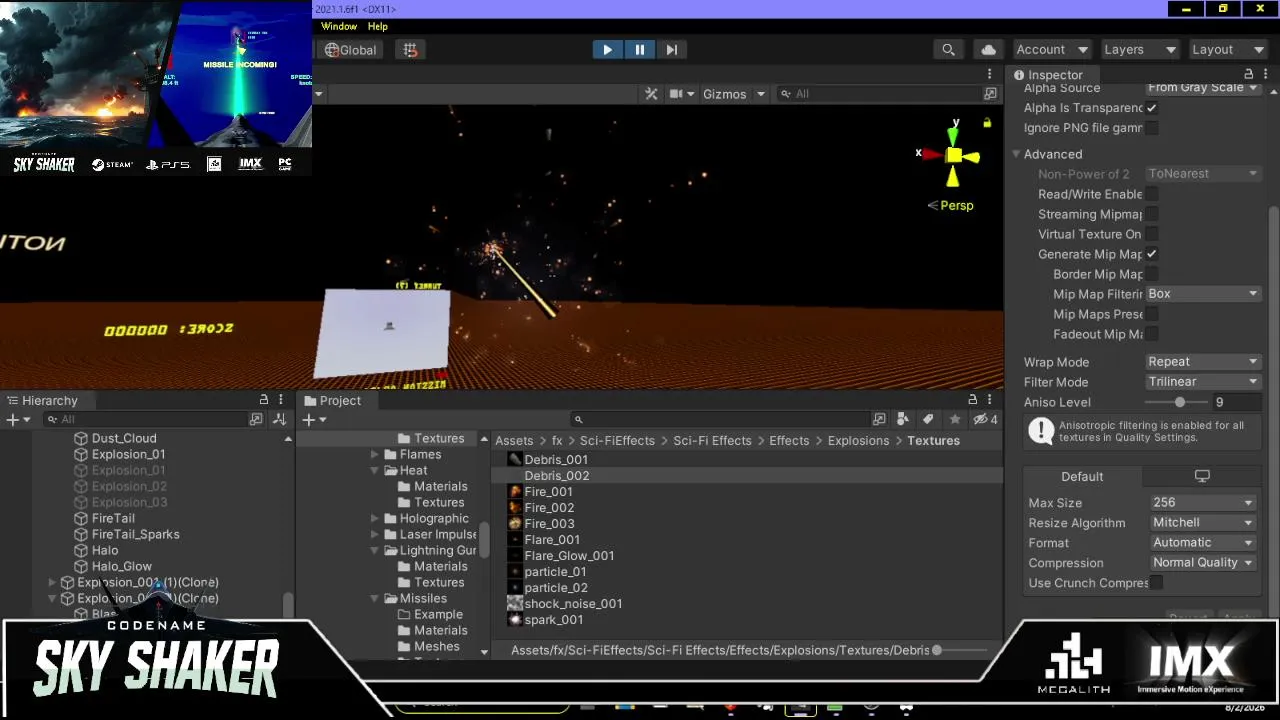
Task: Toggle the Global handle rotation button
Action: pyautogui.click(x=351, y=49)
